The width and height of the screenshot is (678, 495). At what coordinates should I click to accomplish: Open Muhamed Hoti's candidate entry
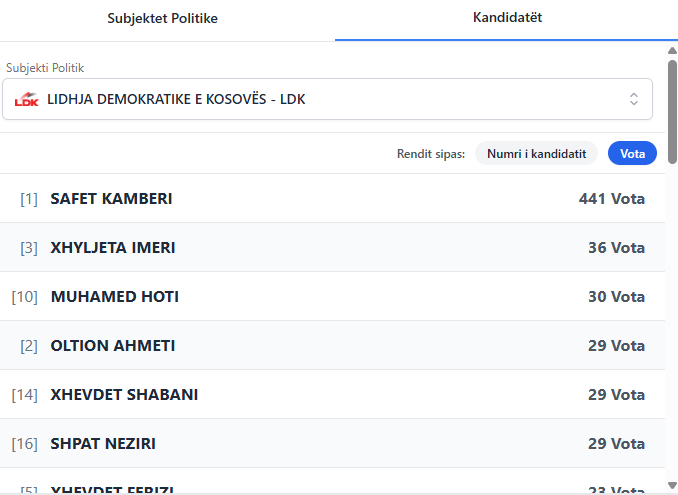point(115,297)
